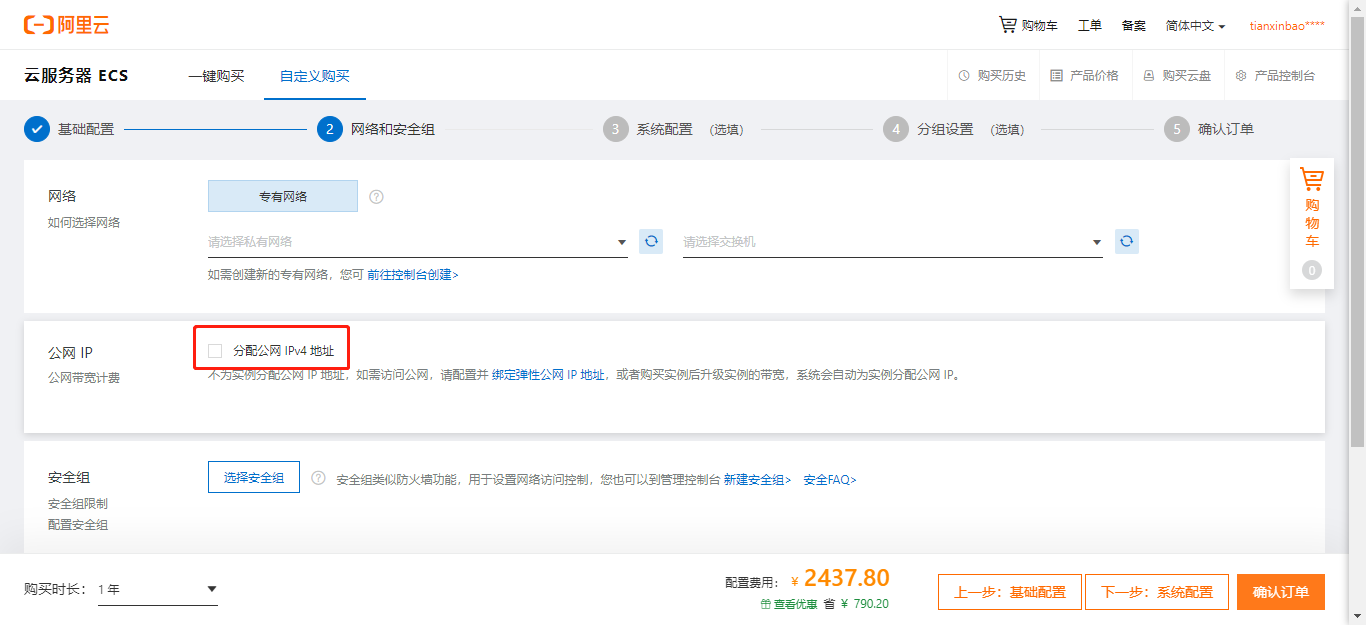Click the product console gear icon
The height and width of the screenshot is (625, 1366).
pos(1241,75)
